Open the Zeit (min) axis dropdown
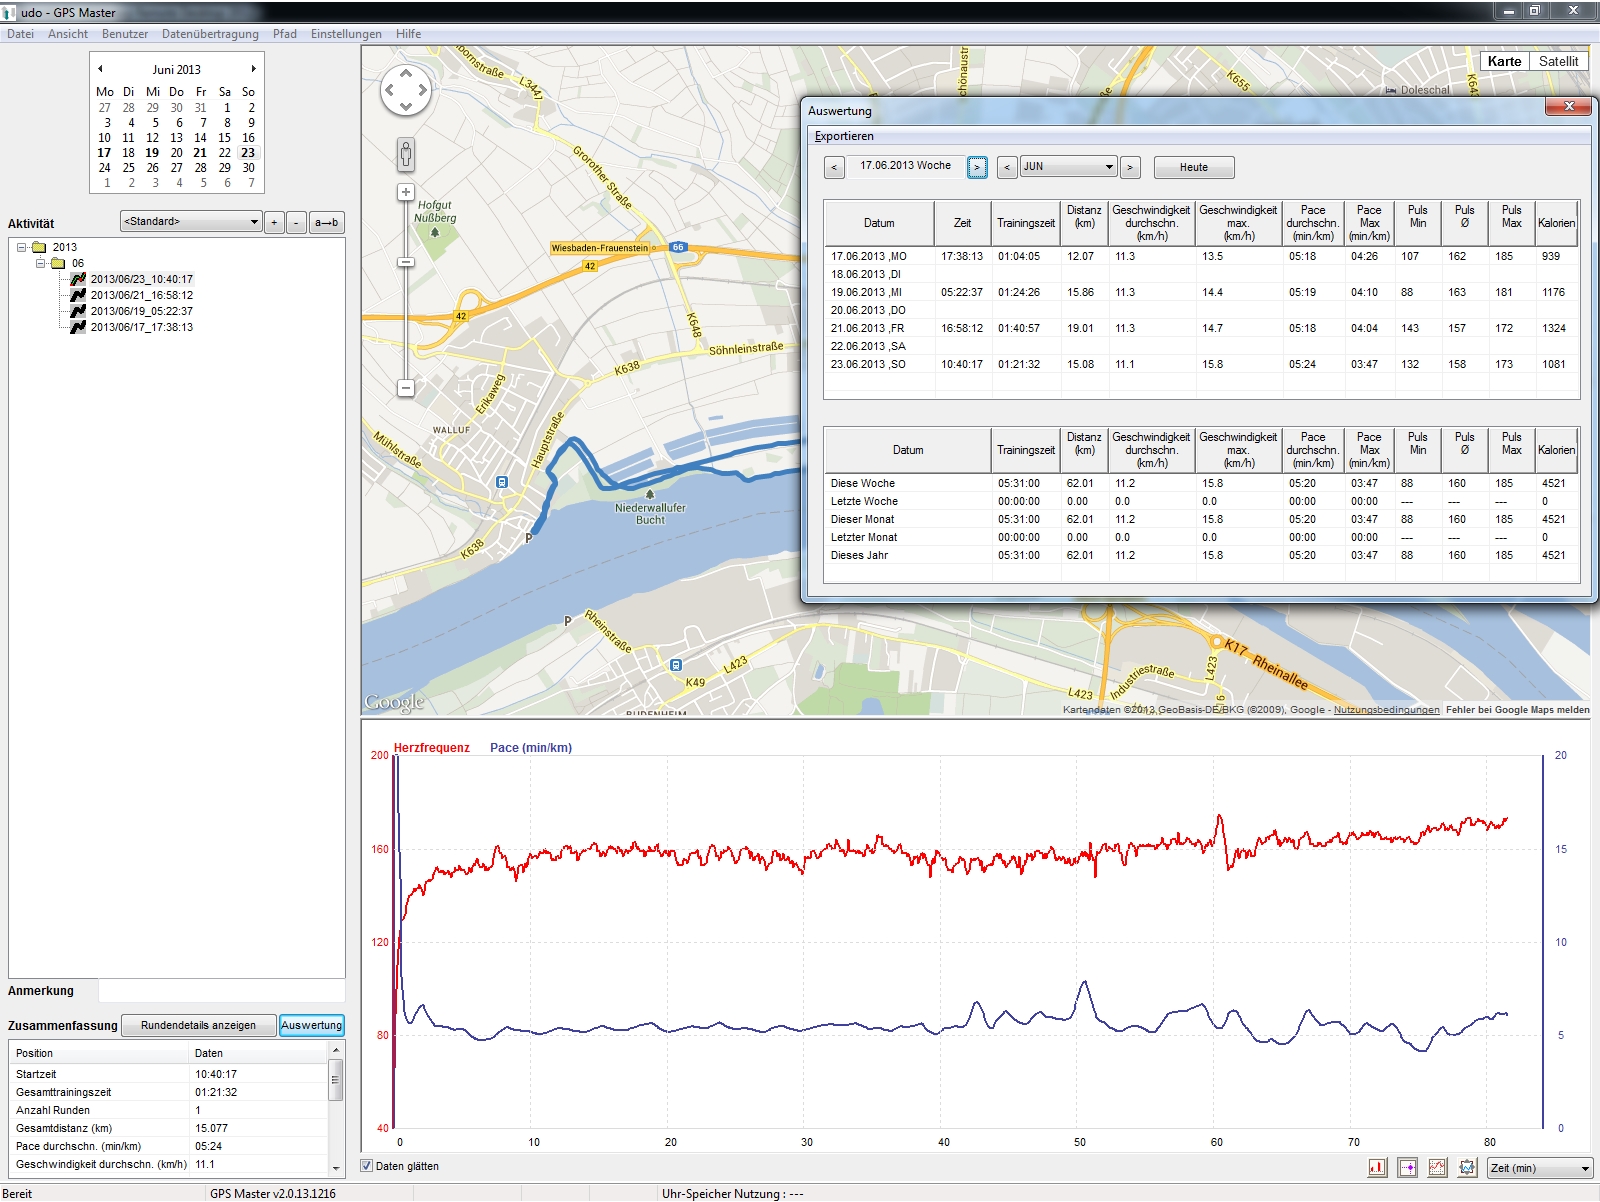Viewport: 1600px width, 1202px height. pyautogui.click(x=1539, y=1168)
